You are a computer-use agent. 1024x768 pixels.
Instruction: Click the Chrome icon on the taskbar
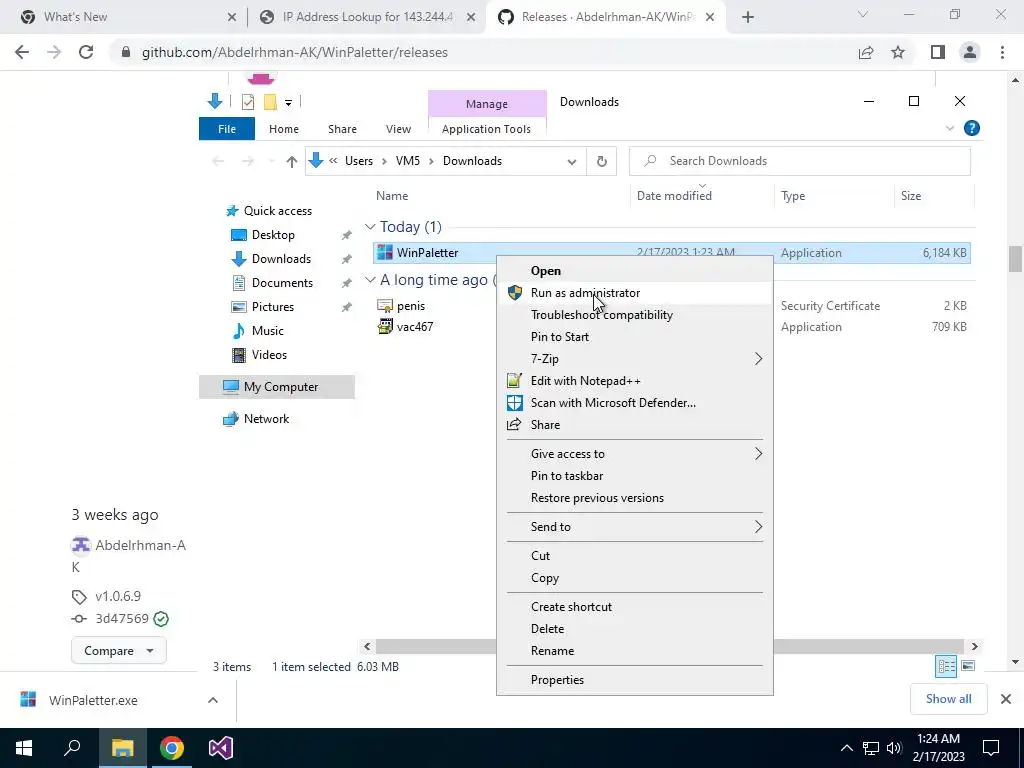[x=172, y=748]
